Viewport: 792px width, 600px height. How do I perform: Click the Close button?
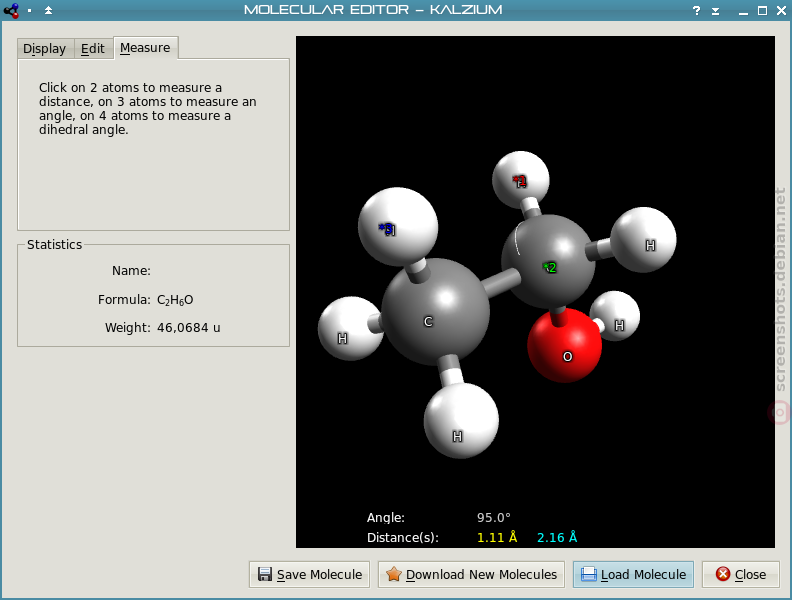740,574
